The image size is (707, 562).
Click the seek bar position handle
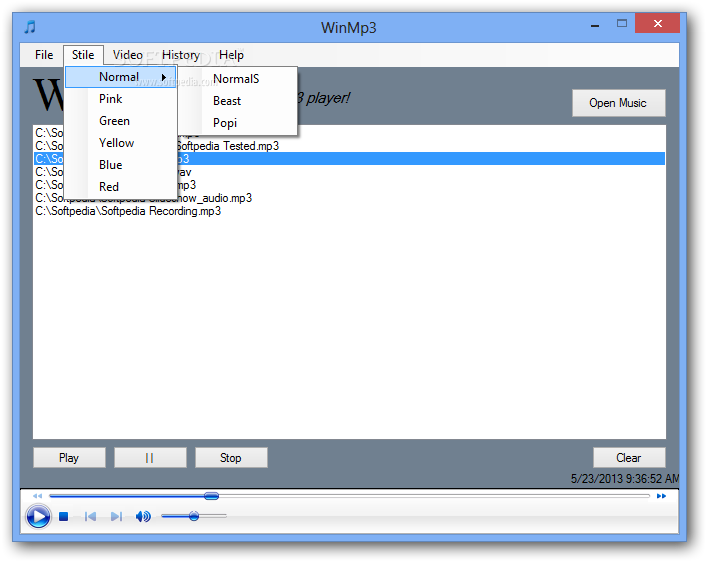(211, 496)
